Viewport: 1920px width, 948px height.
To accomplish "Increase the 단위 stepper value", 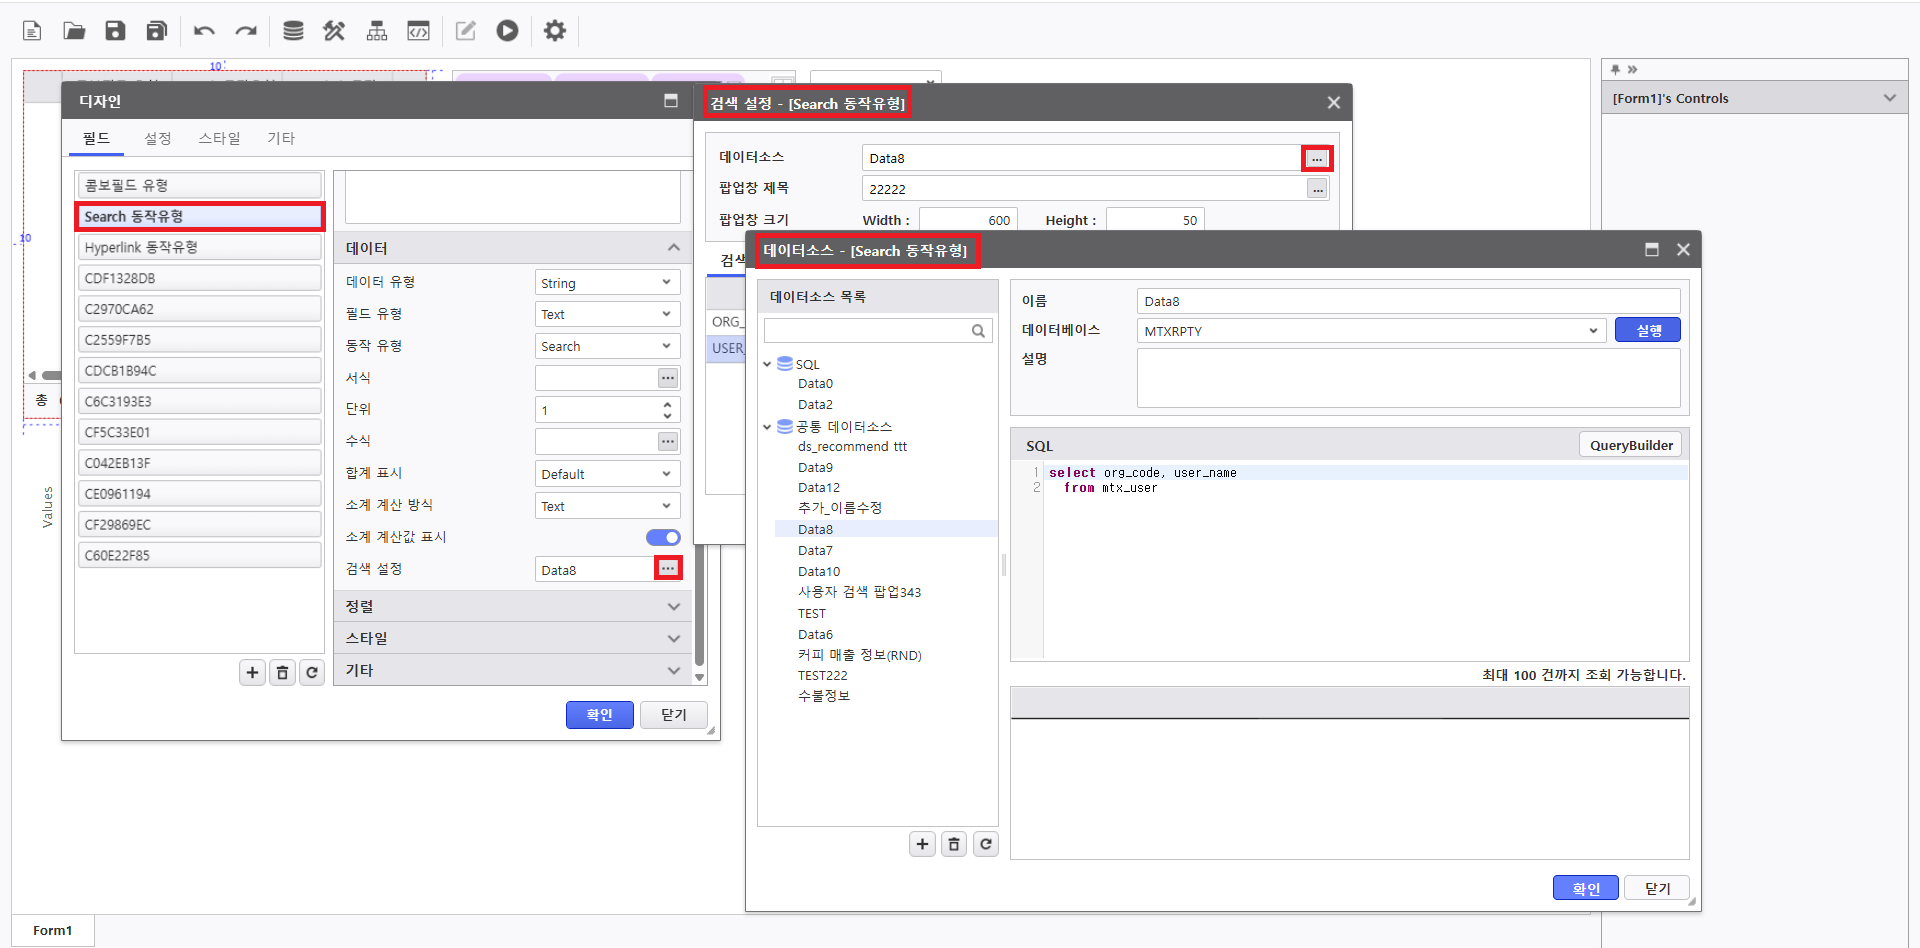I will pyautogui.click(x=667, y=405).
